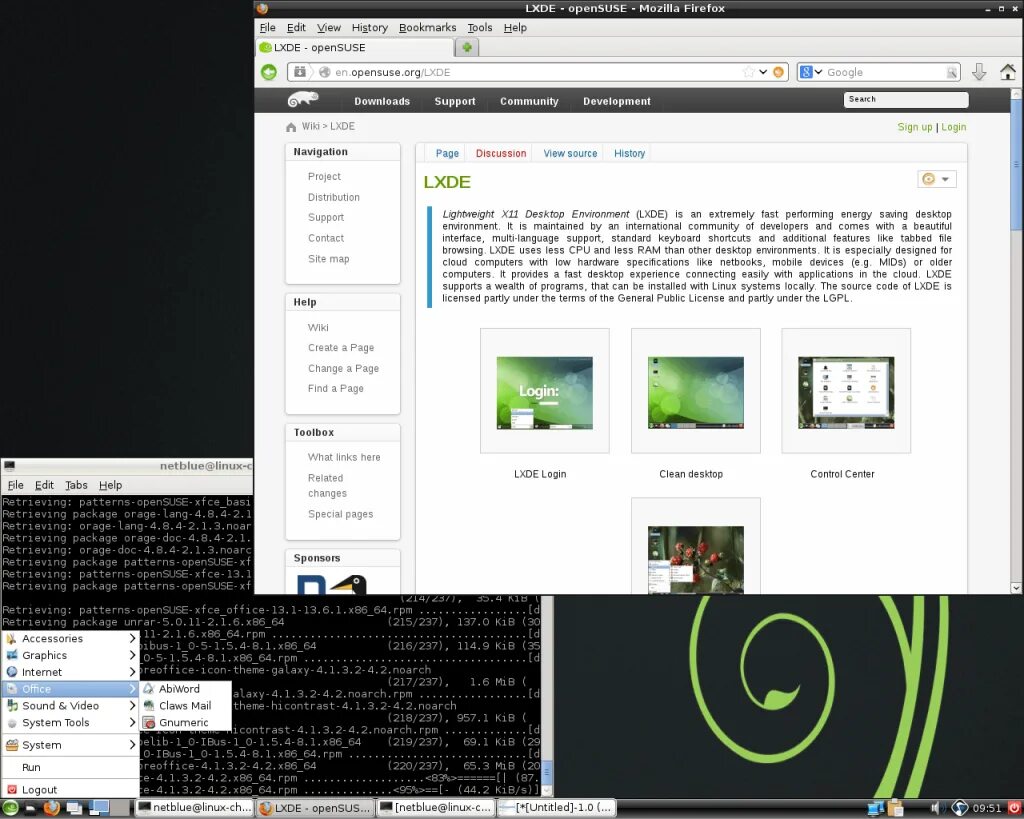Click the updater tray icon near the clock
This screenshot has height=819, width=1024.
tap(959, 809)
